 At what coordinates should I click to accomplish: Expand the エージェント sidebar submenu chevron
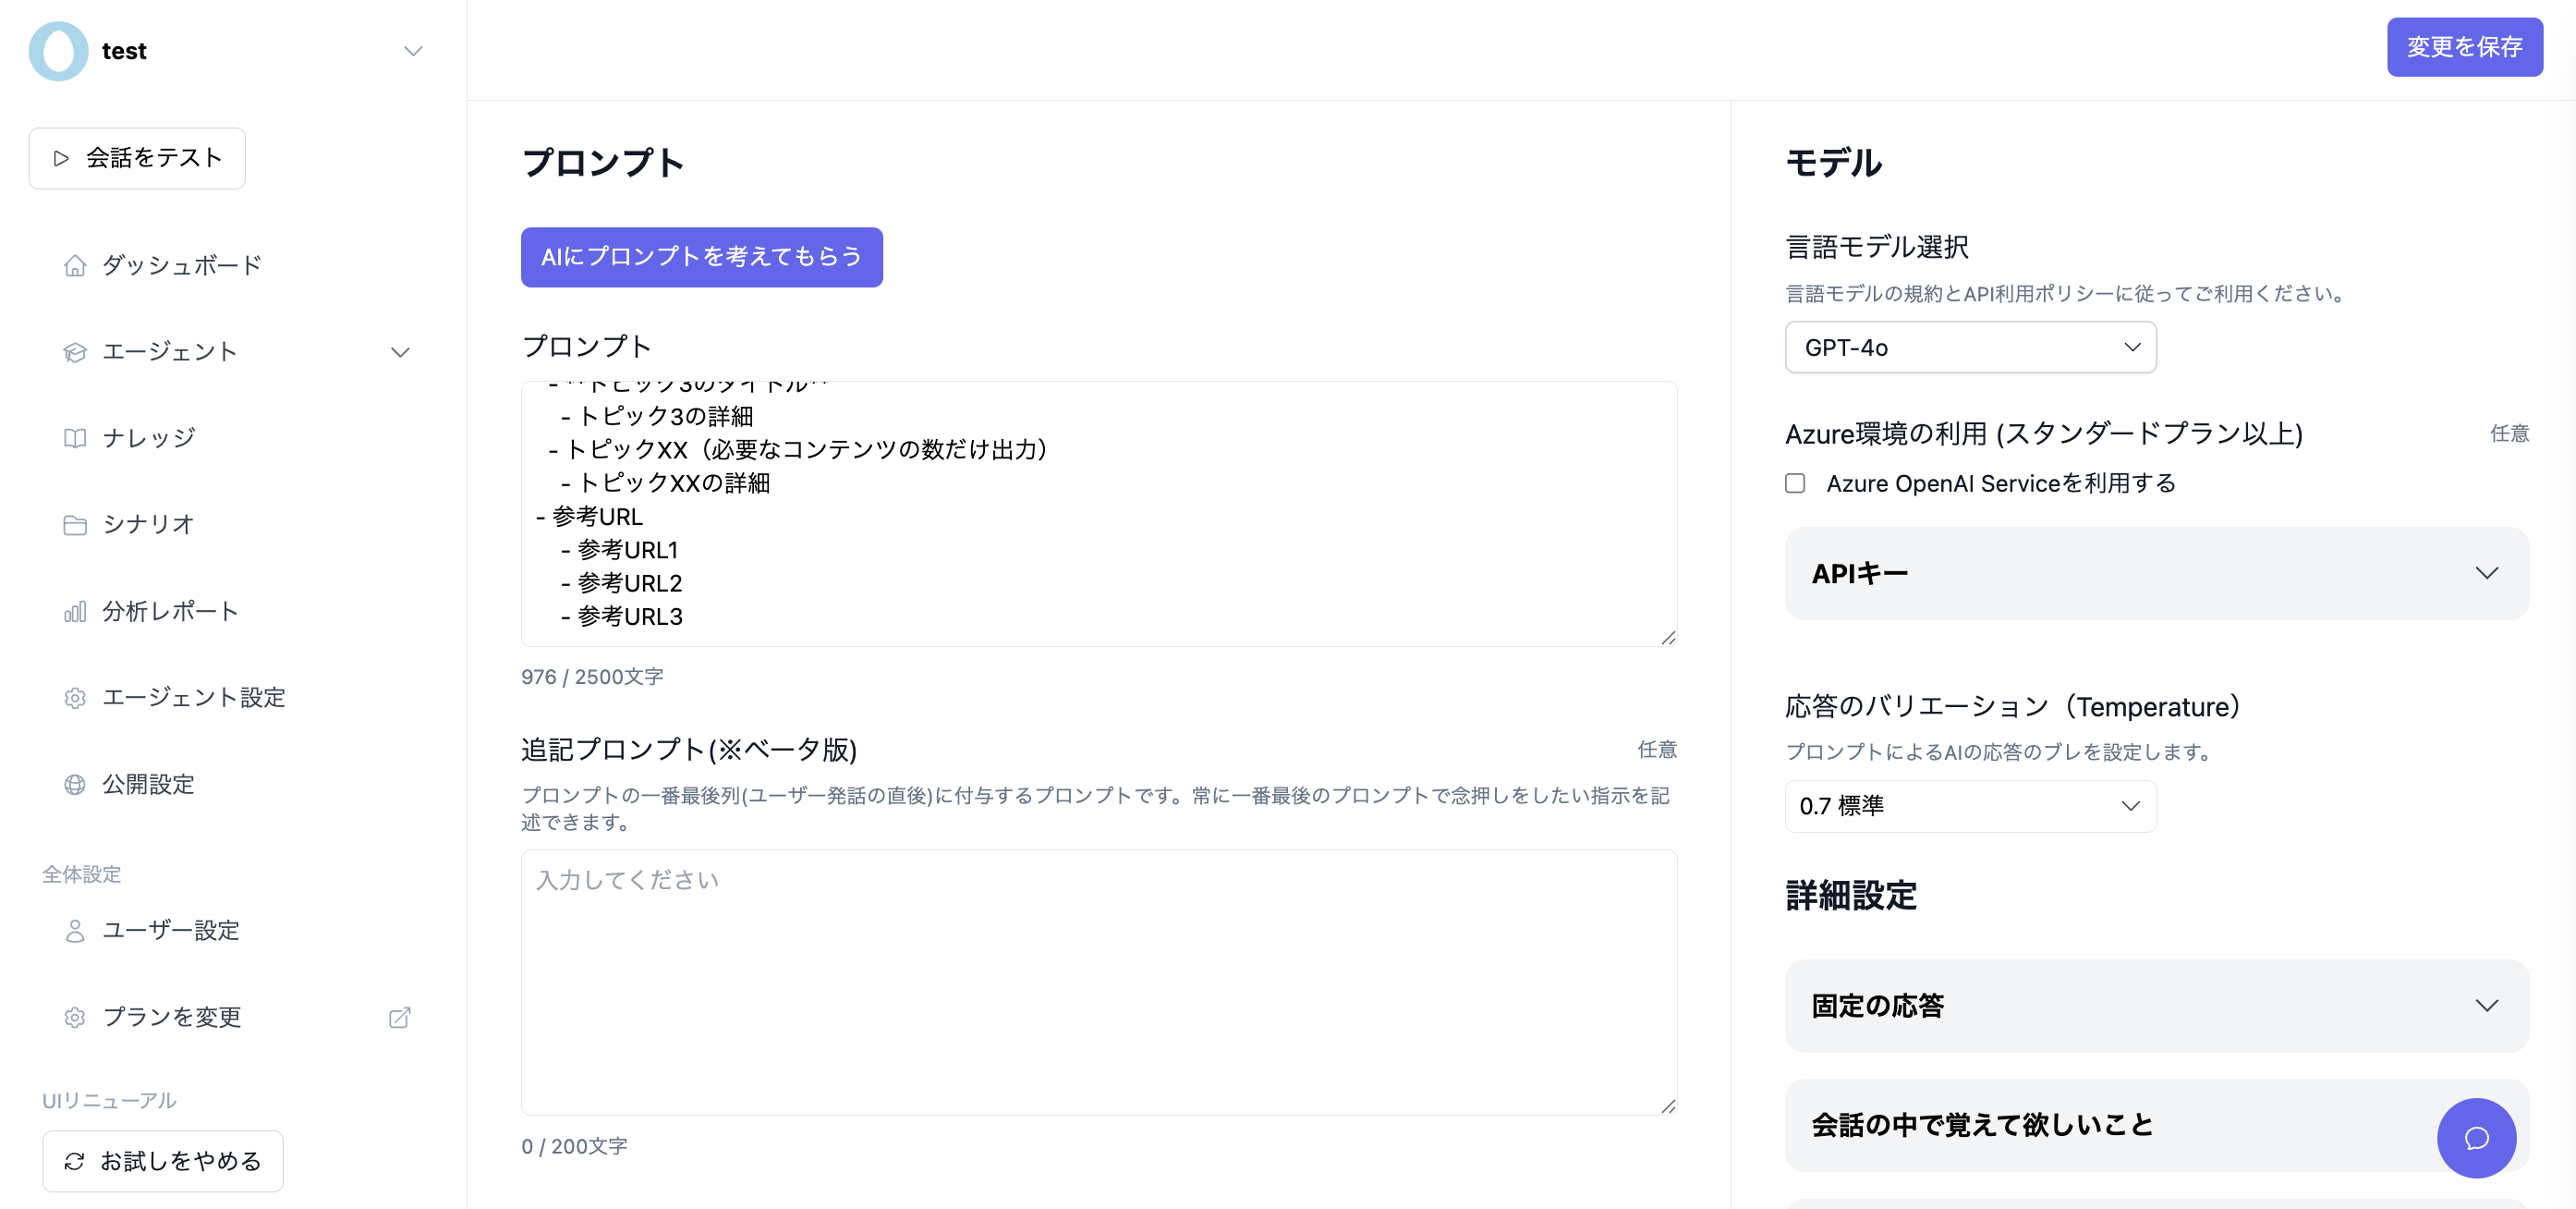pyautogui.click(x=400, y=352)
